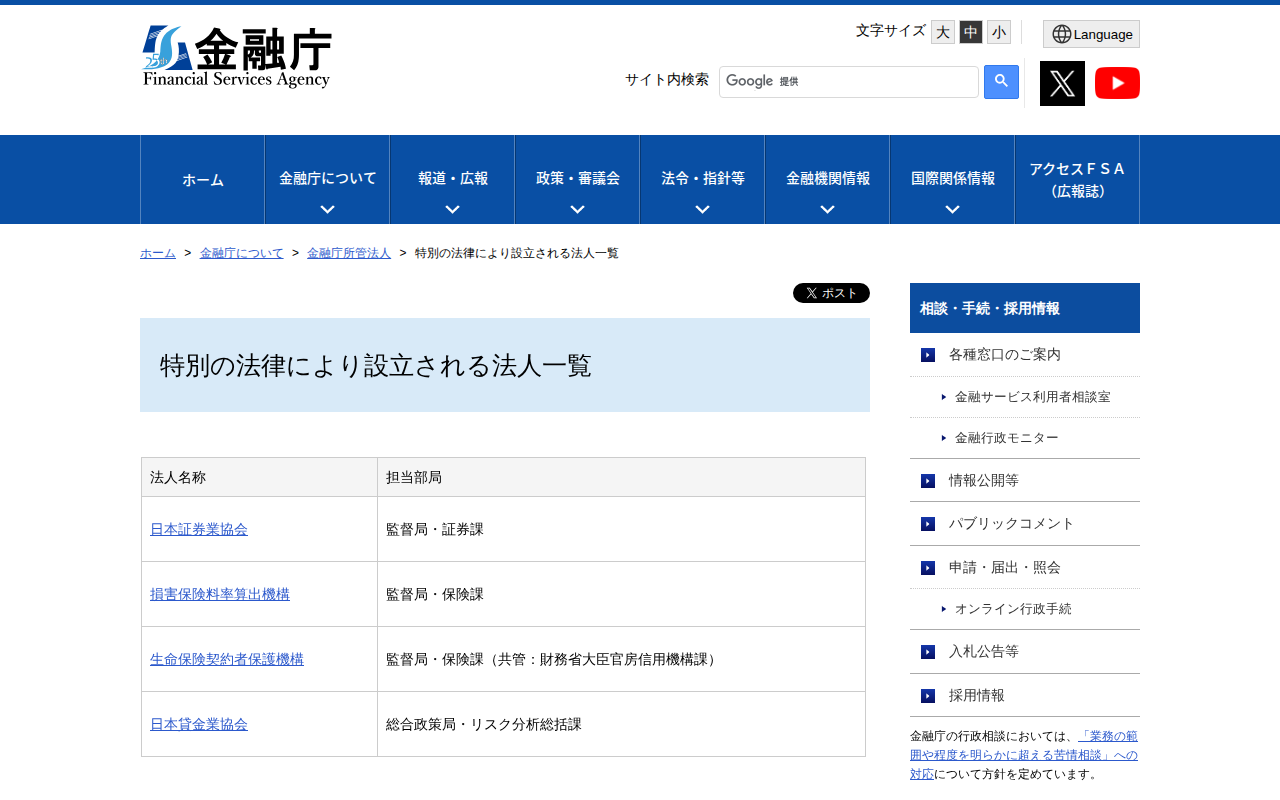
Task: Go to ホーム in main navigation
Action: click(x=203, y=180)
